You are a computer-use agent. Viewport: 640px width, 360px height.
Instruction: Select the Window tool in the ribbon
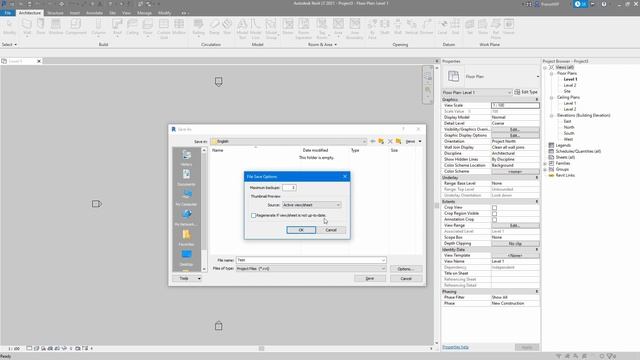click(x=56, y=27)
